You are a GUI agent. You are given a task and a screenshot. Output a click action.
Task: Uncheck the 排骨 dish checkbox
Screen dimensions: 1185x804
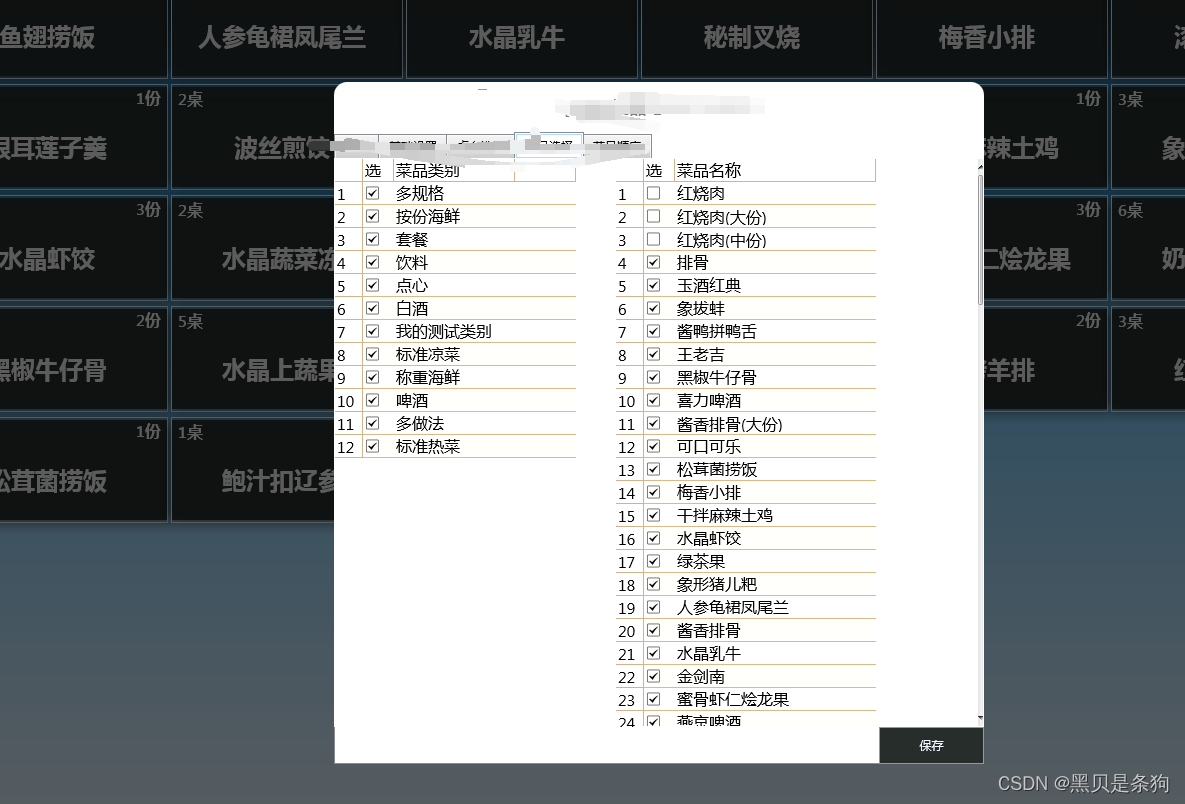(652, 262)
